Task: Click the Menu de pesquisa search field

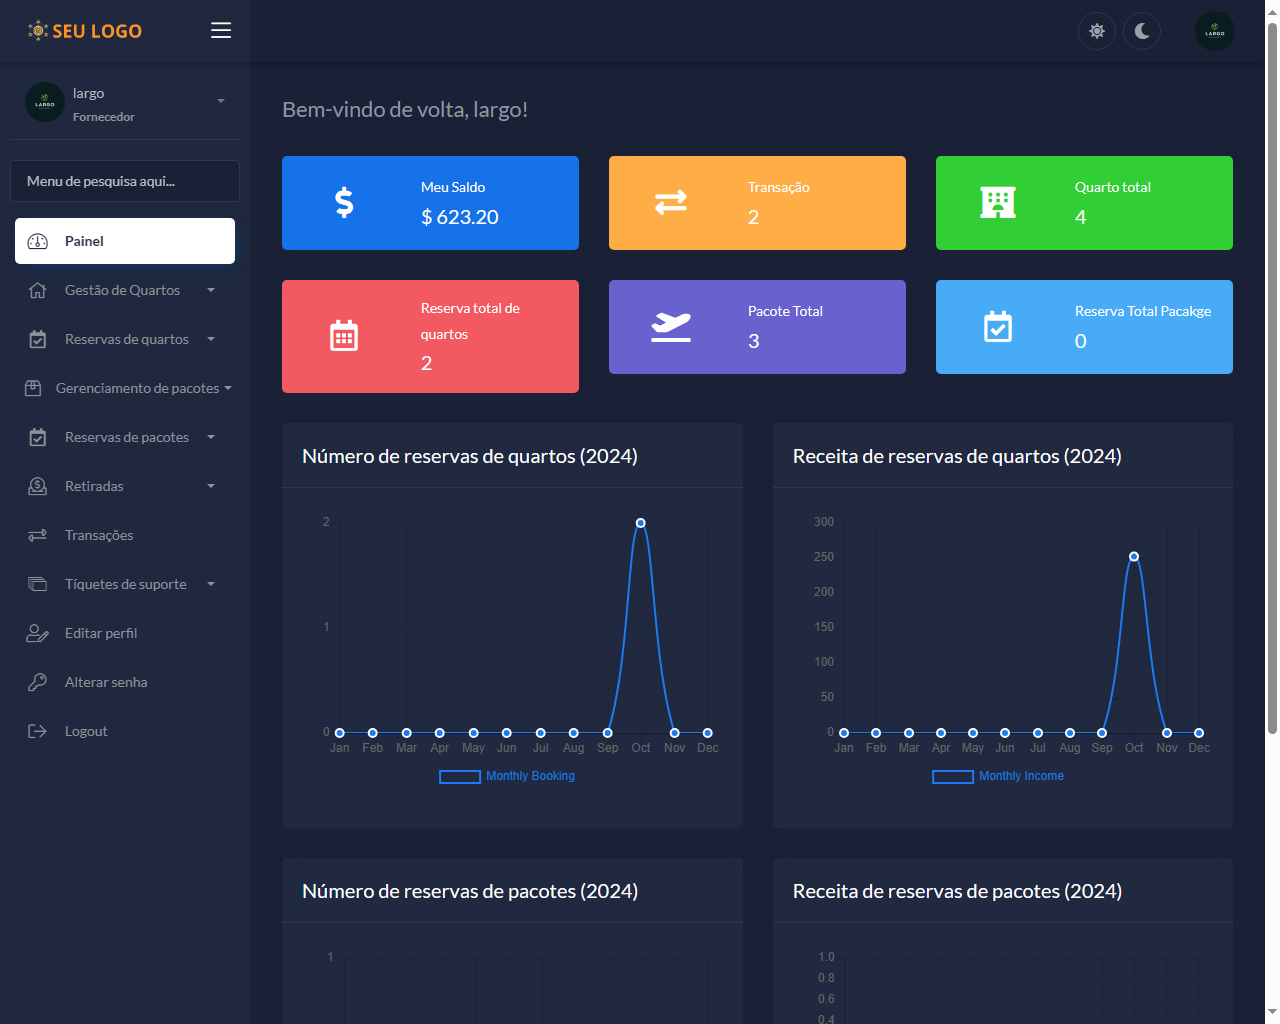Action: (125, 181)
